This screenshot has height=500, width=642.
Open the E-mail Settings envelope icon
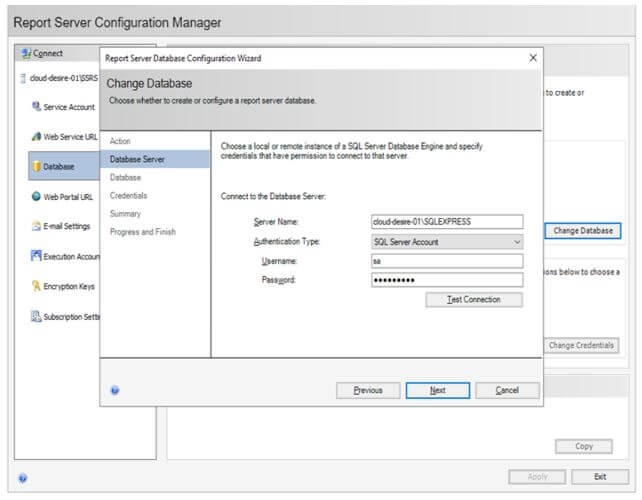[36, 226]
